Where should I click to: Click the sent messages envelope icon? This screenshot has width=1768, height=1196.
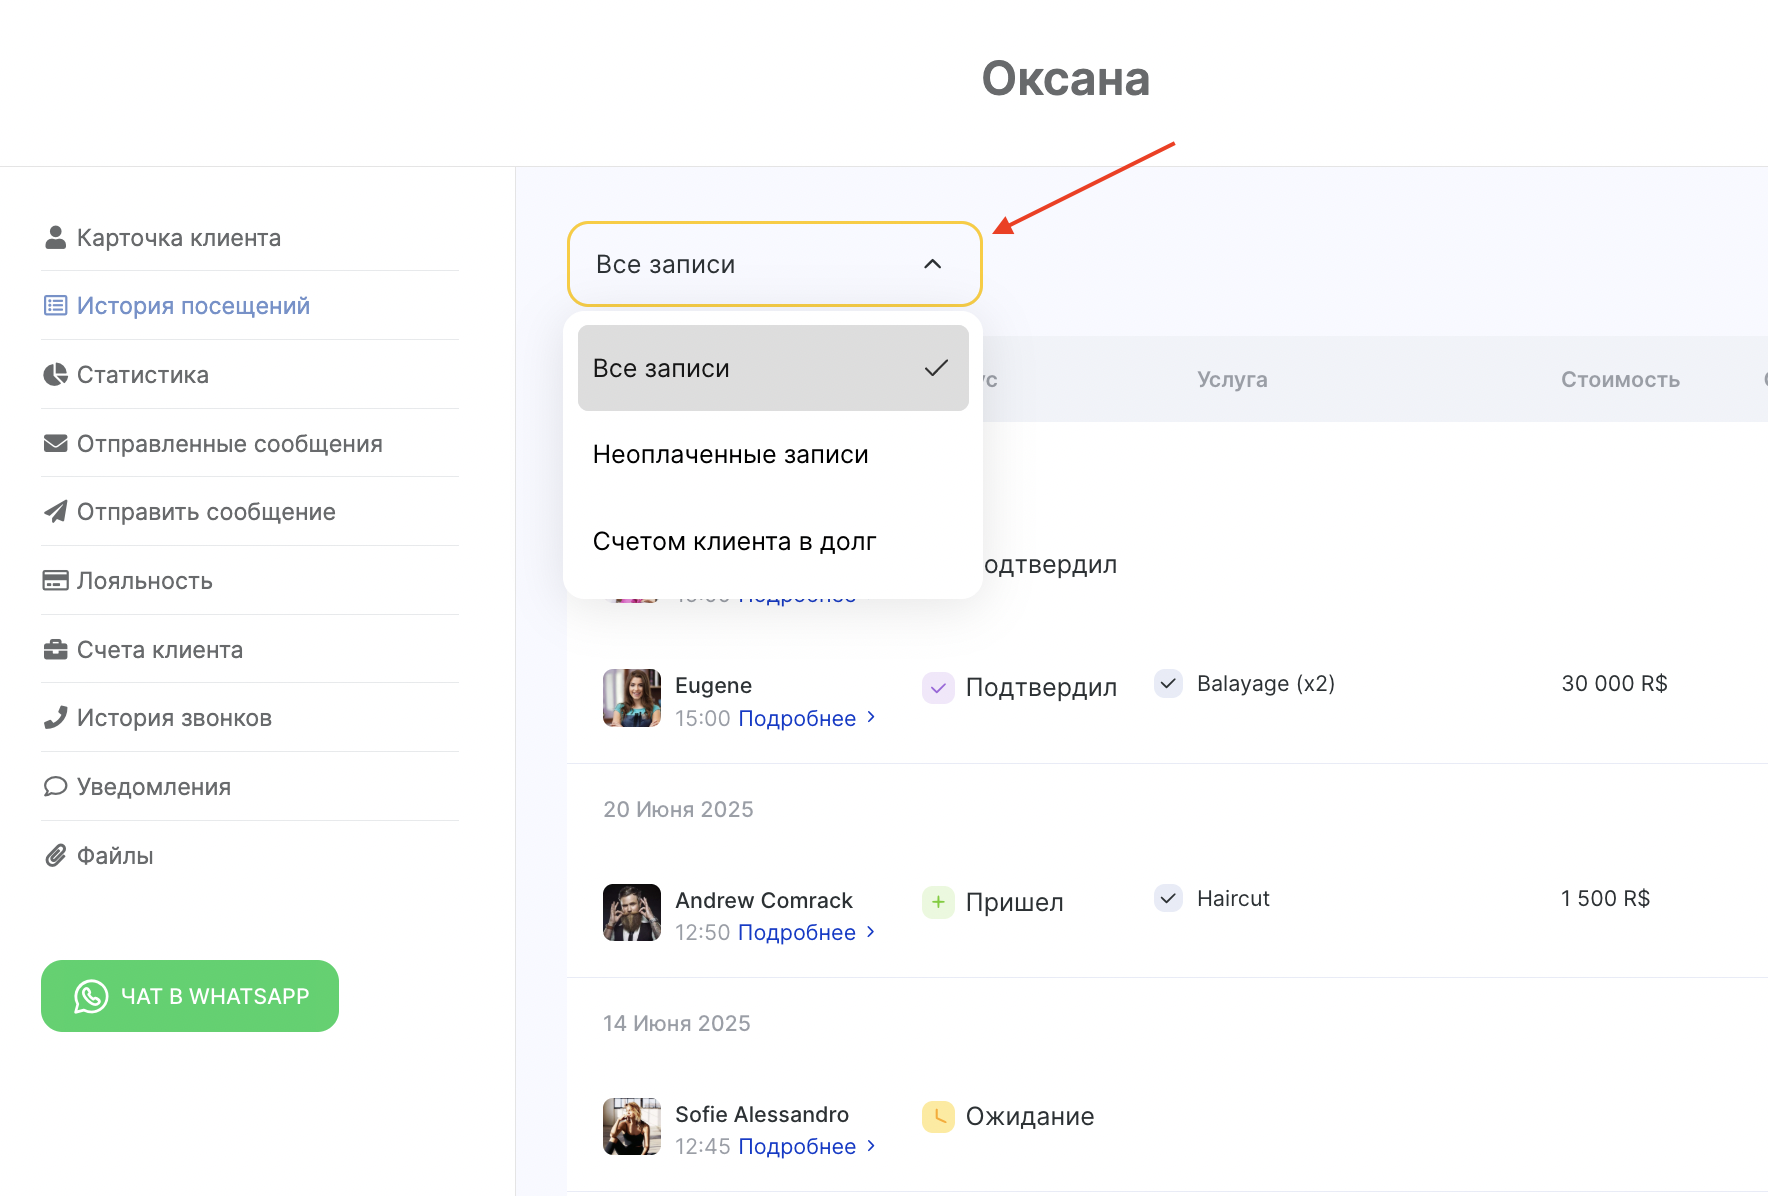[x=56, y=443]
